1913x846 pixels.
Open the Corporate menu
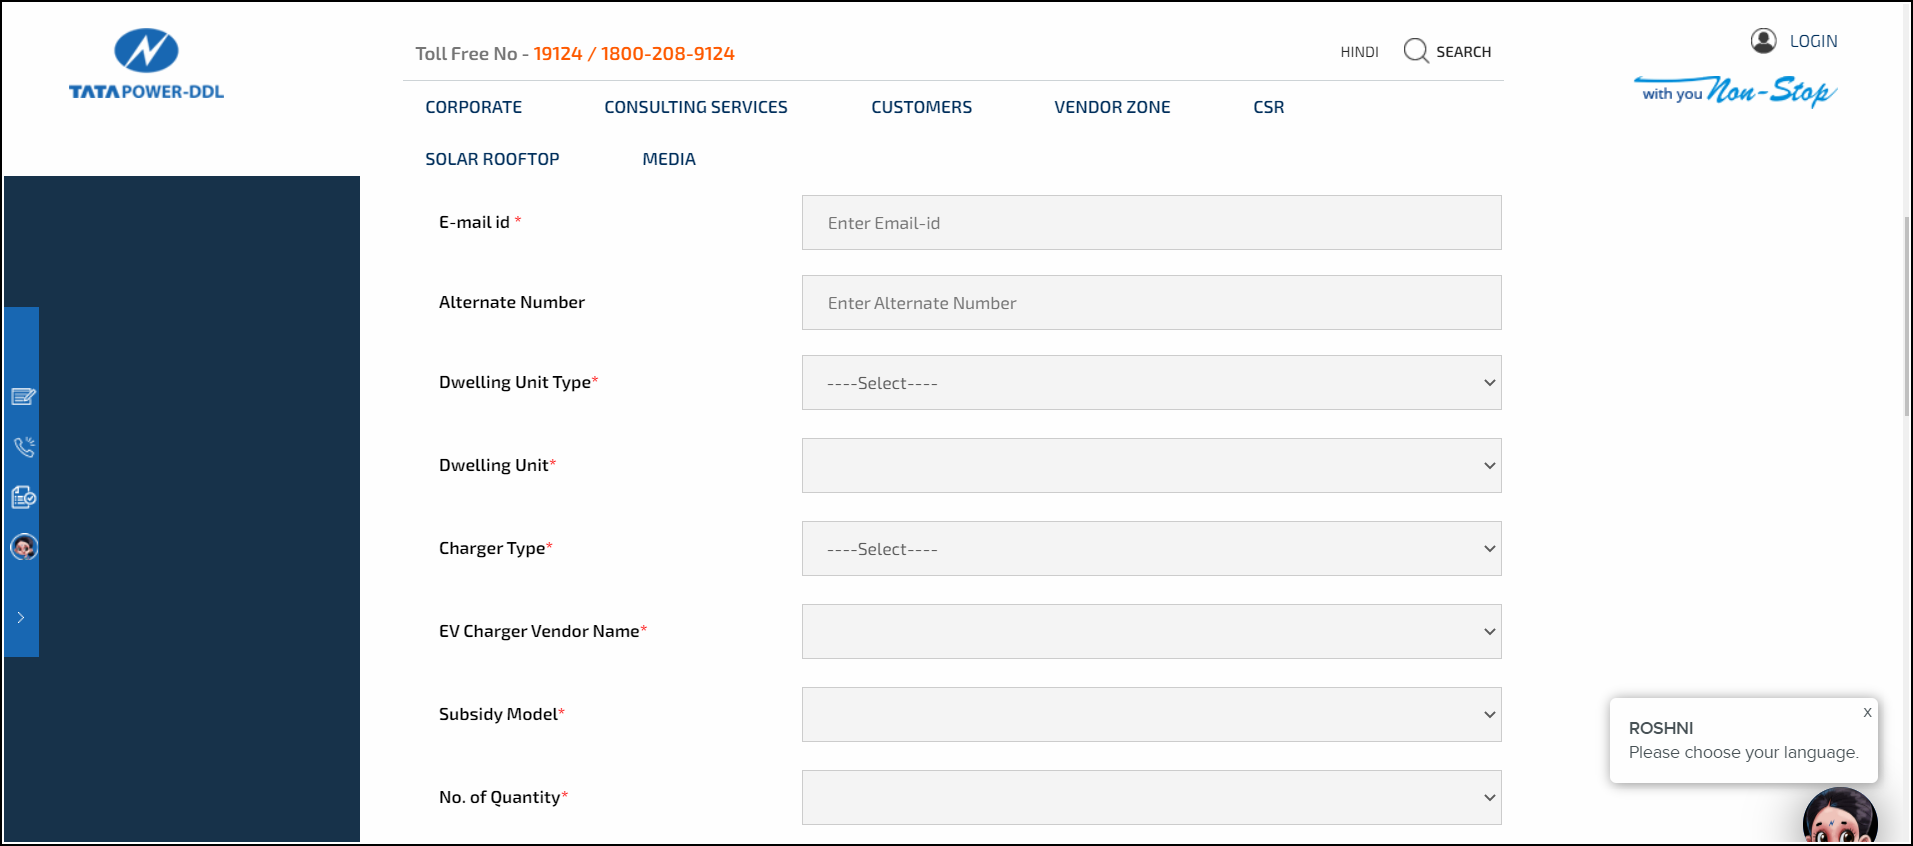tap(474, 107)
